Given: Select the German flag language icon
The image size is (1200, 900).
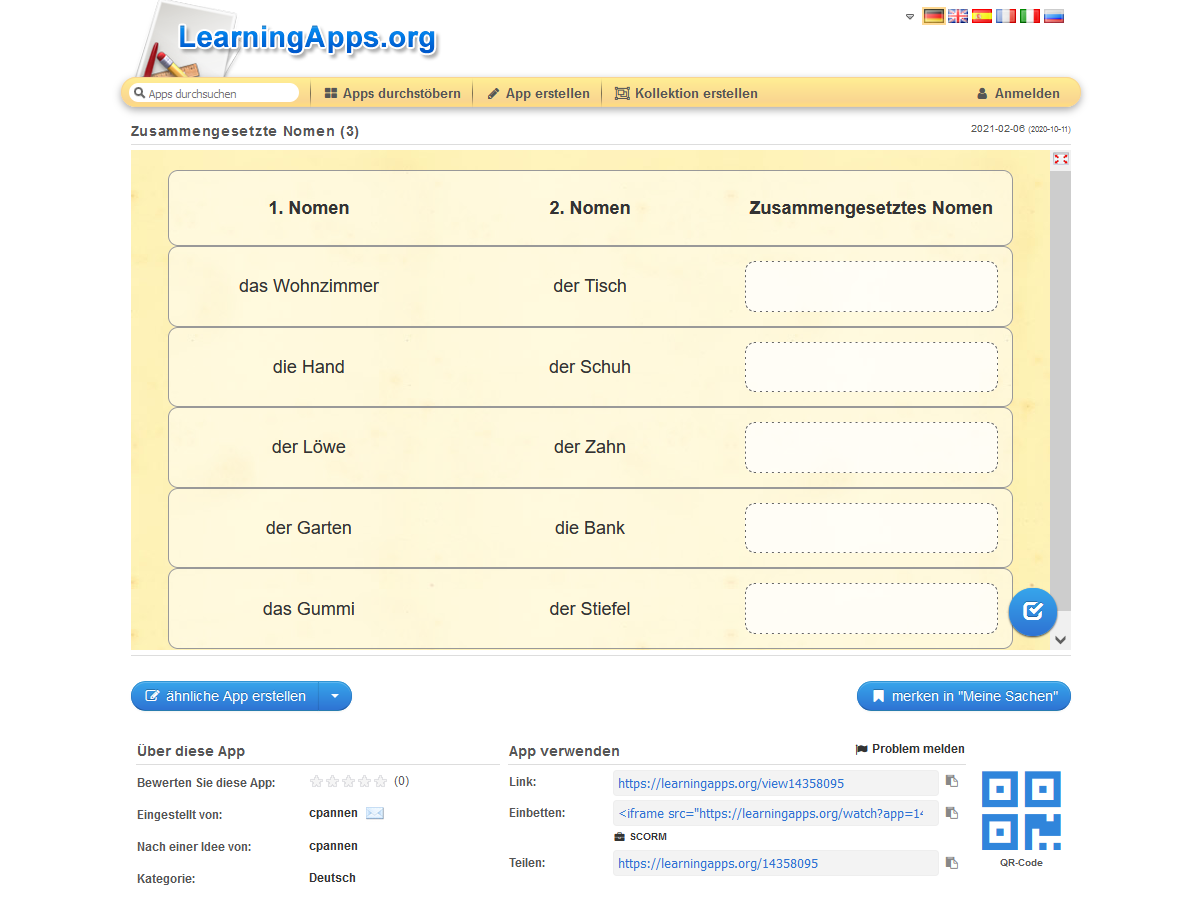Looking at the screenshot, I should tap(933, 16).
